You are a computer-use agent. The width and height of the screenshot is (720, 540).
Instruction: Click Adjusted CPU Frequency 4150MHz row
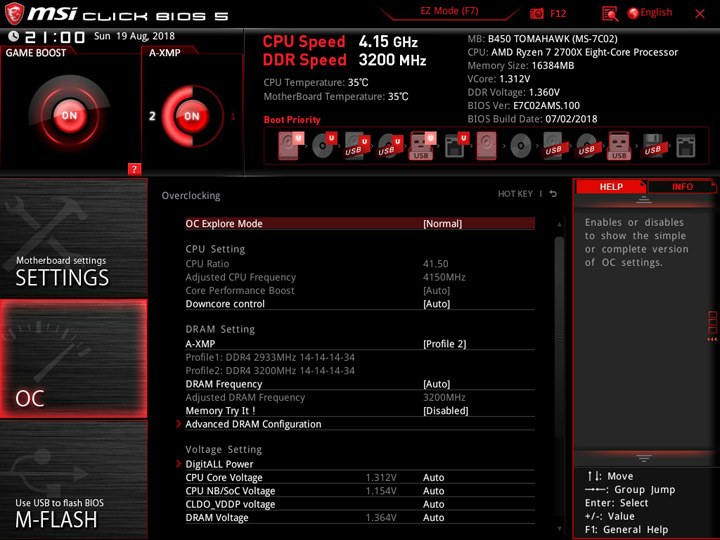coord(360,277)
